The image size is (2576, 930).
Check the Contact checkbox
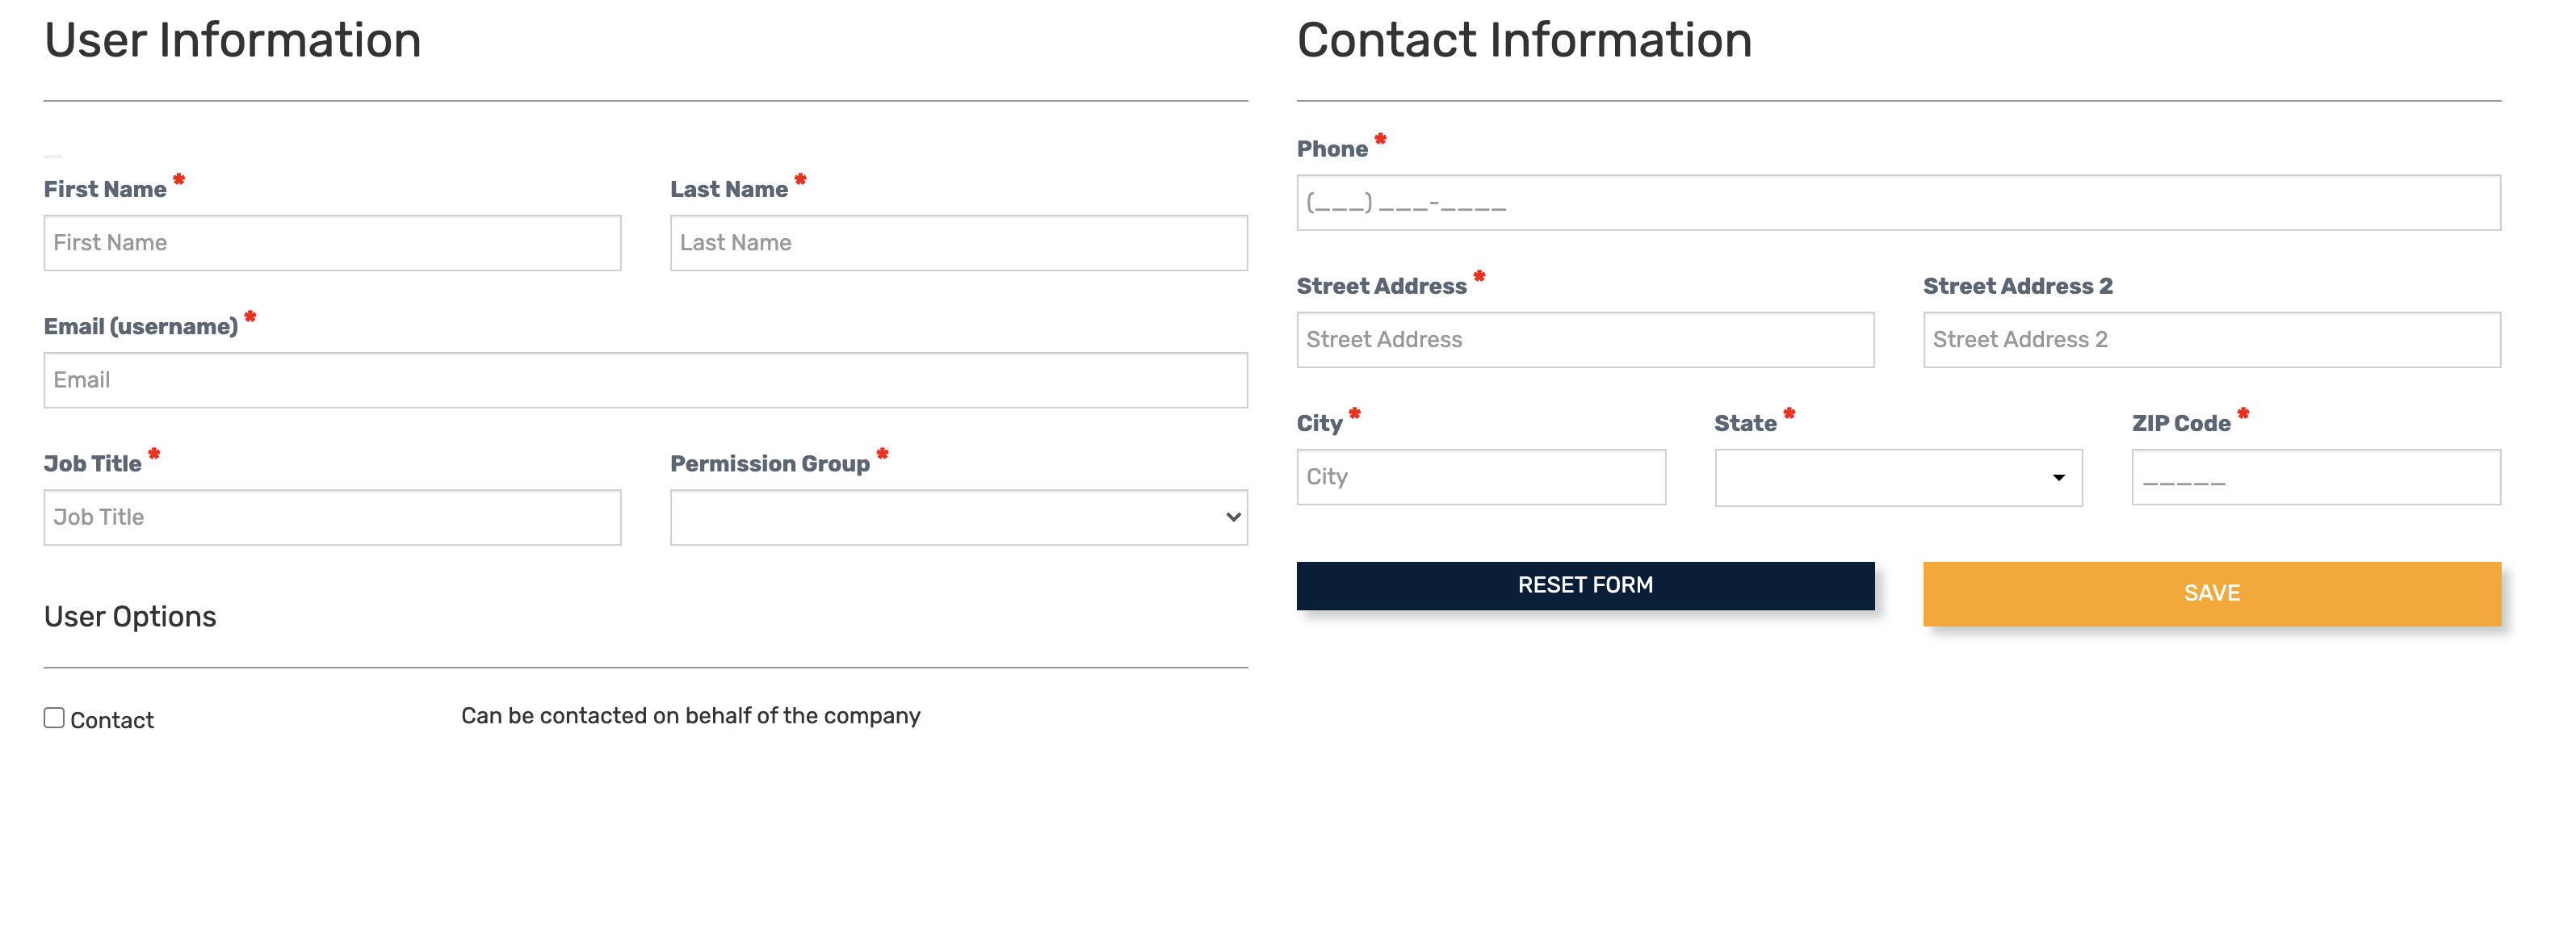pos(54,718)
